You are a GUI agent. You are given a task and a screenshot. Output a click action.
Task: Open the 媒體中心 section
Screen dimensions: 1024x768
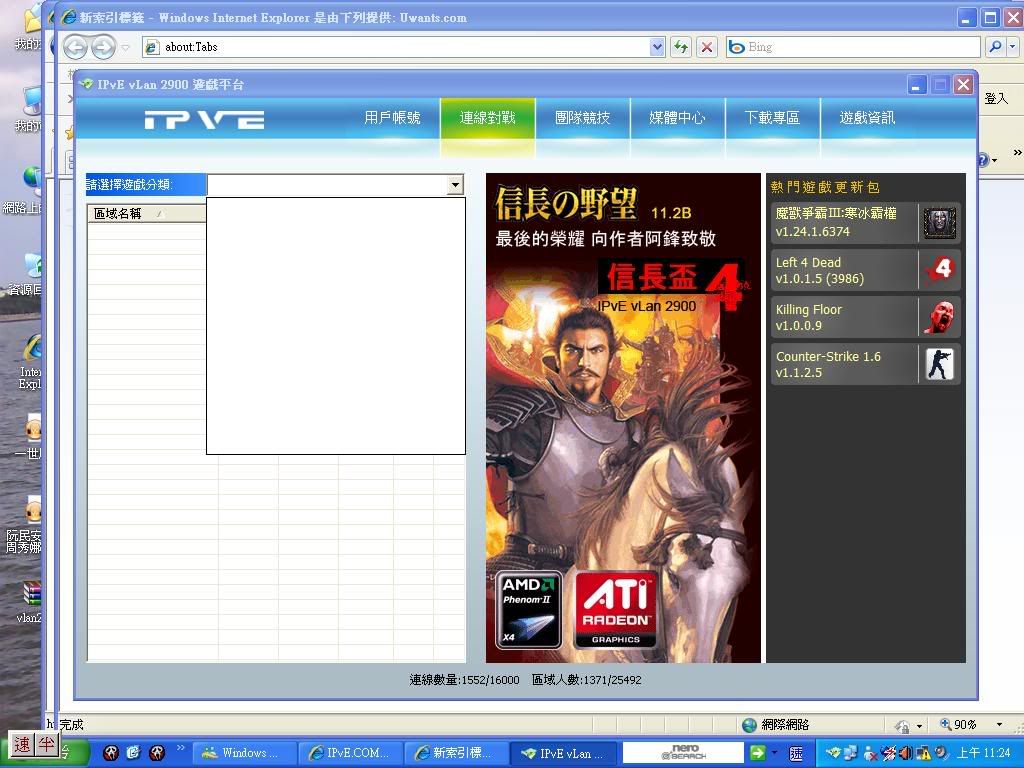click(677, 118)
